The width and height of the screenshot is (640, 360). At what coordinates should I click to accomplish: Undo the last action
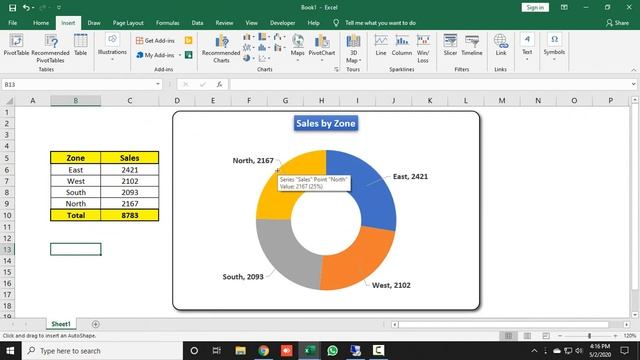click(x=26, y=7)
